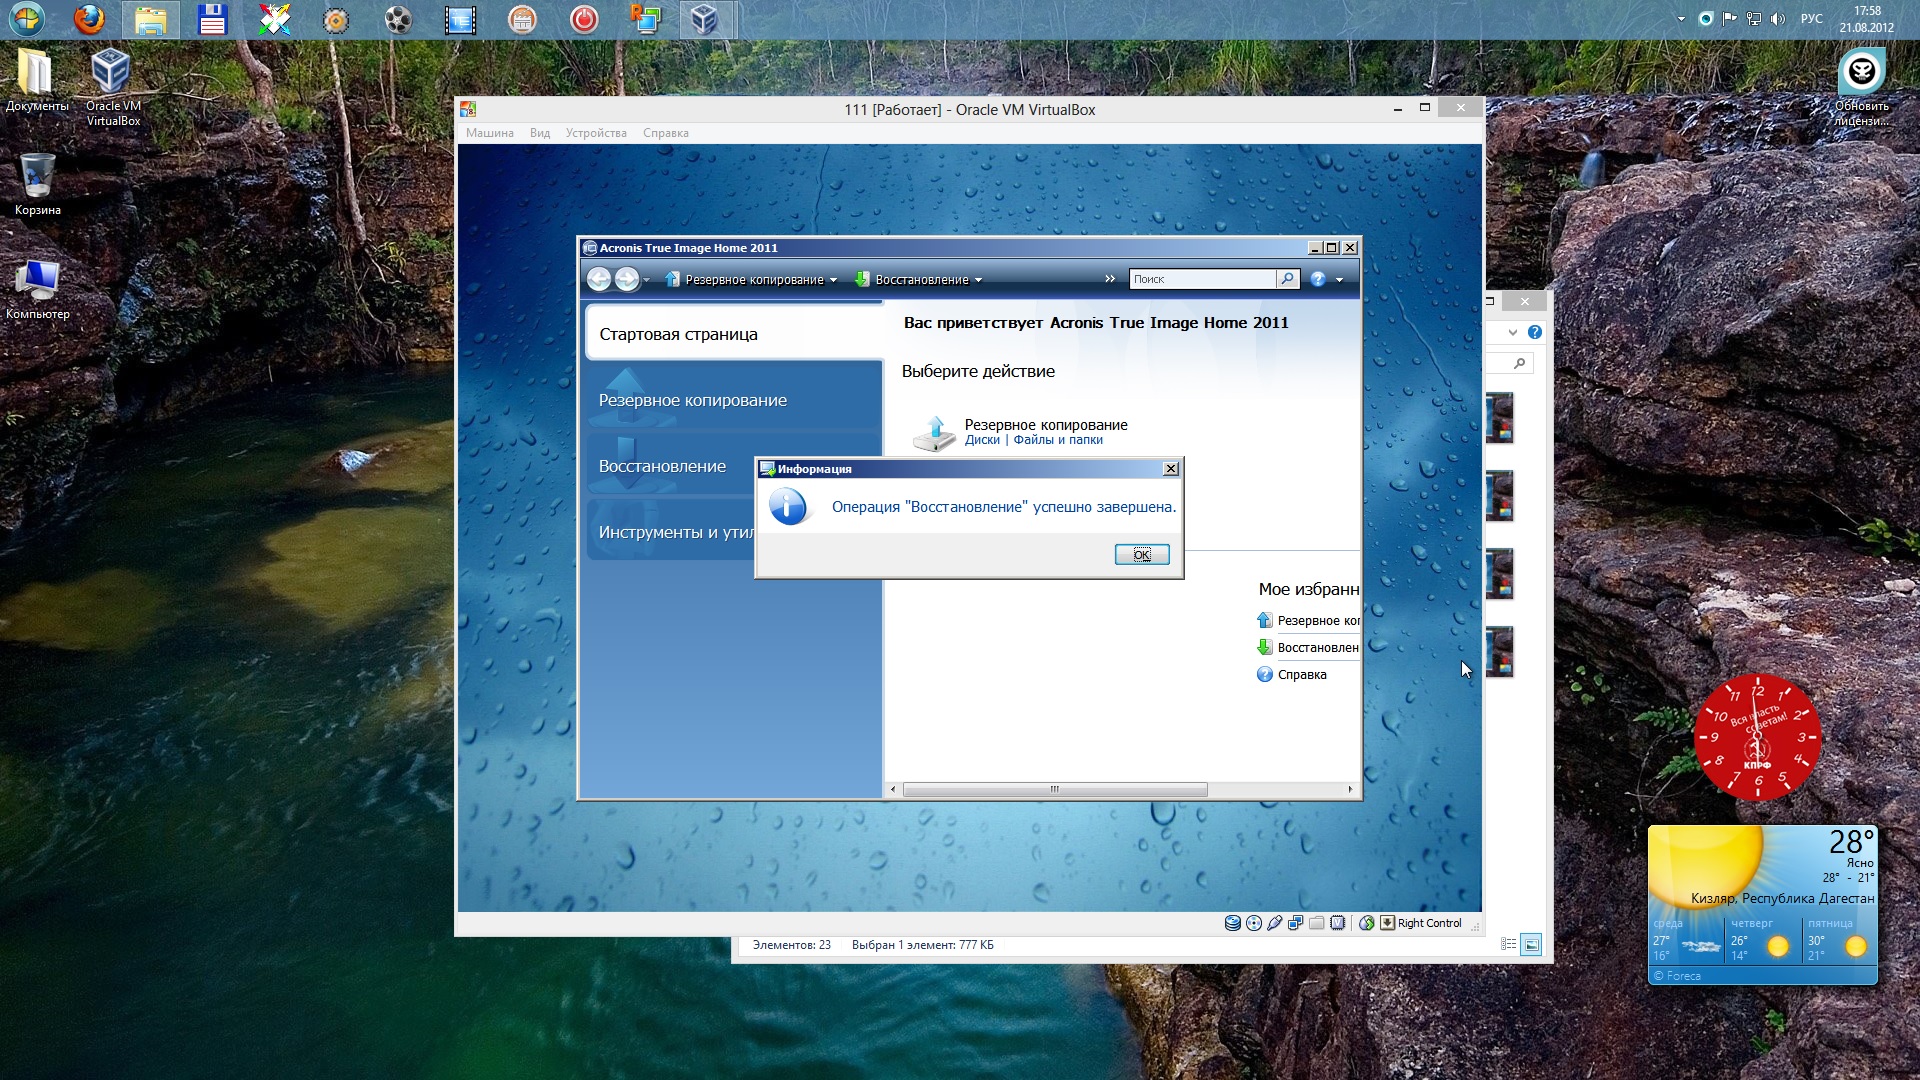Click the blue help question-mark icon
Viewport: 1920px width, 1080px height.
click(x=1318, y=280)
